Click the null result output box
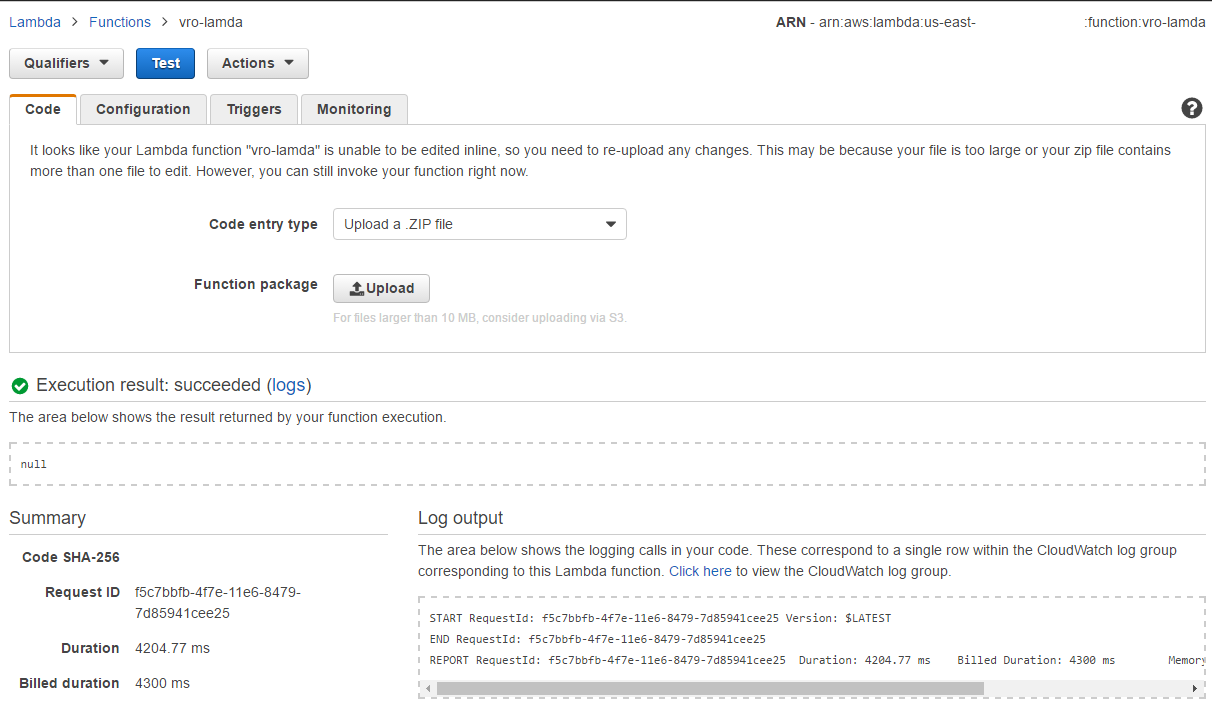Viewport: 1212px width, 704px height. tap(607, 464)
